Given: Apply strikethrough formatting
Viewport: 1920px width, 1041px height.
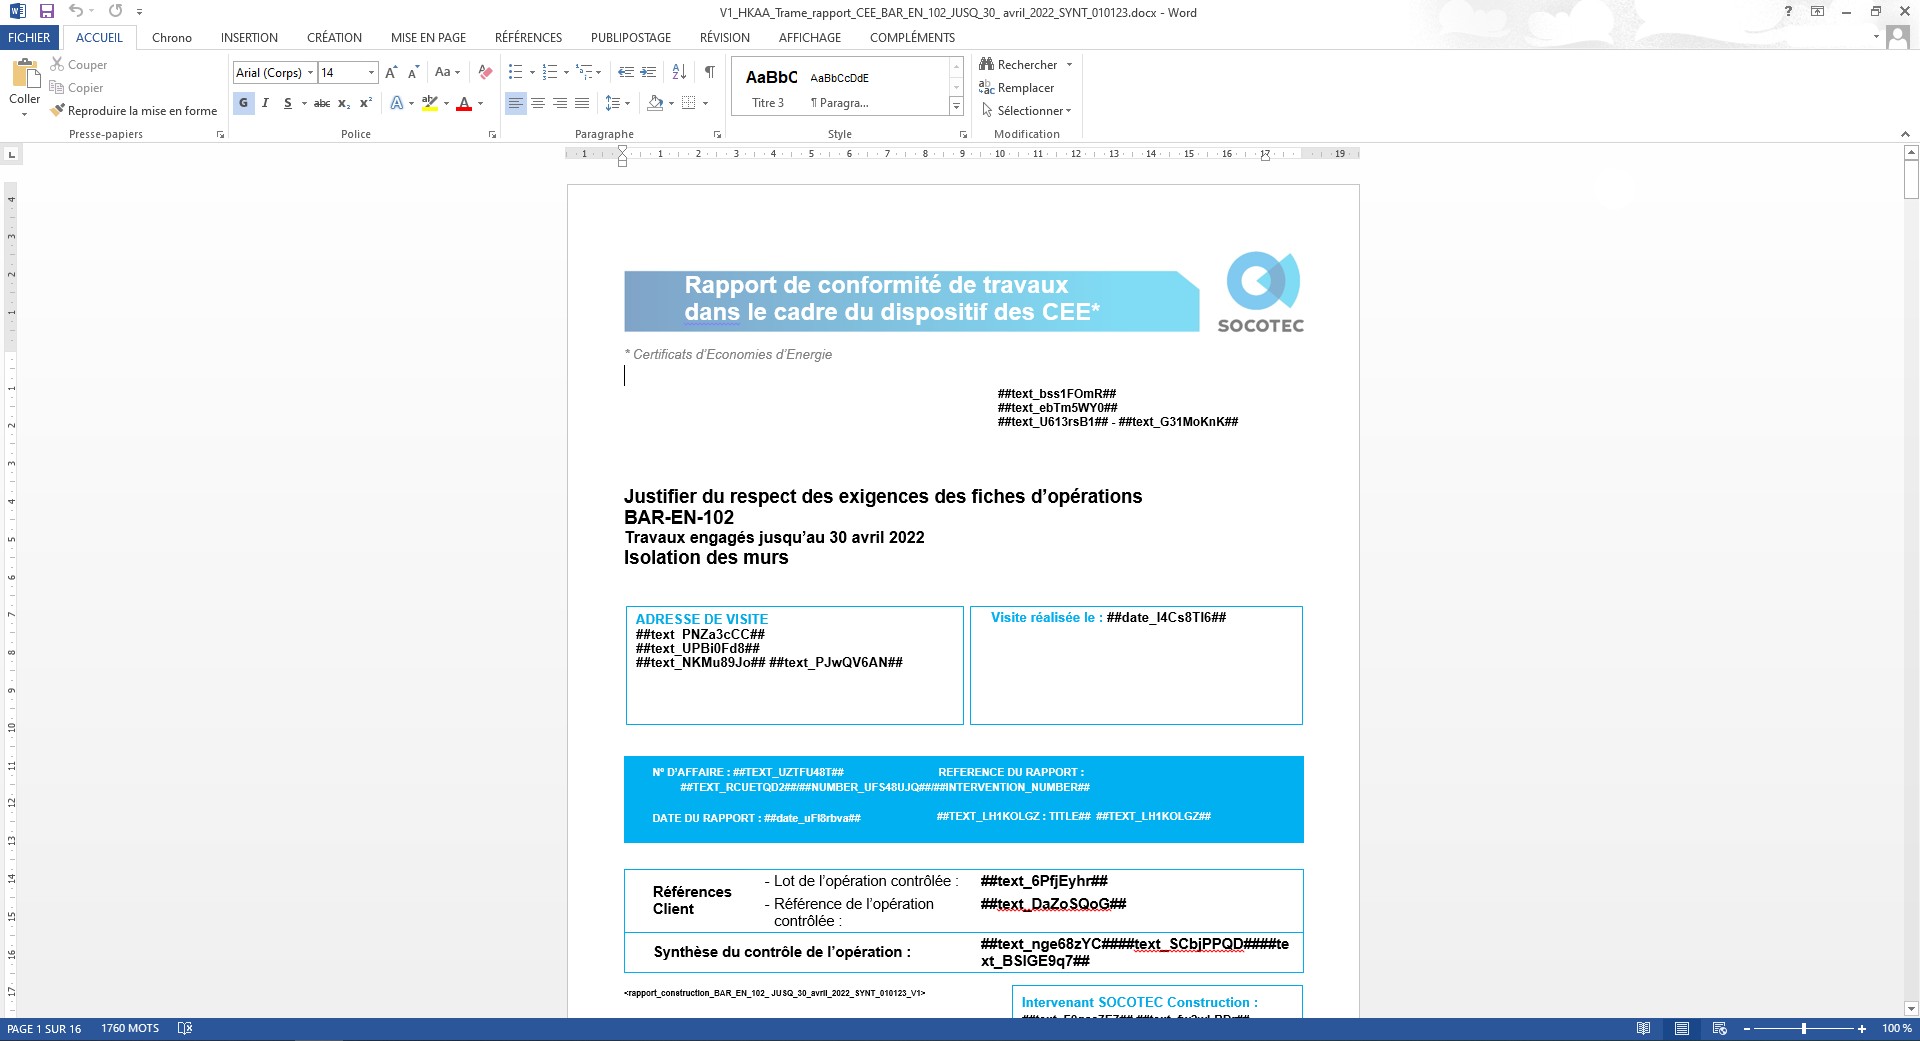Looking at the screenshot, I should click(322, 103).
